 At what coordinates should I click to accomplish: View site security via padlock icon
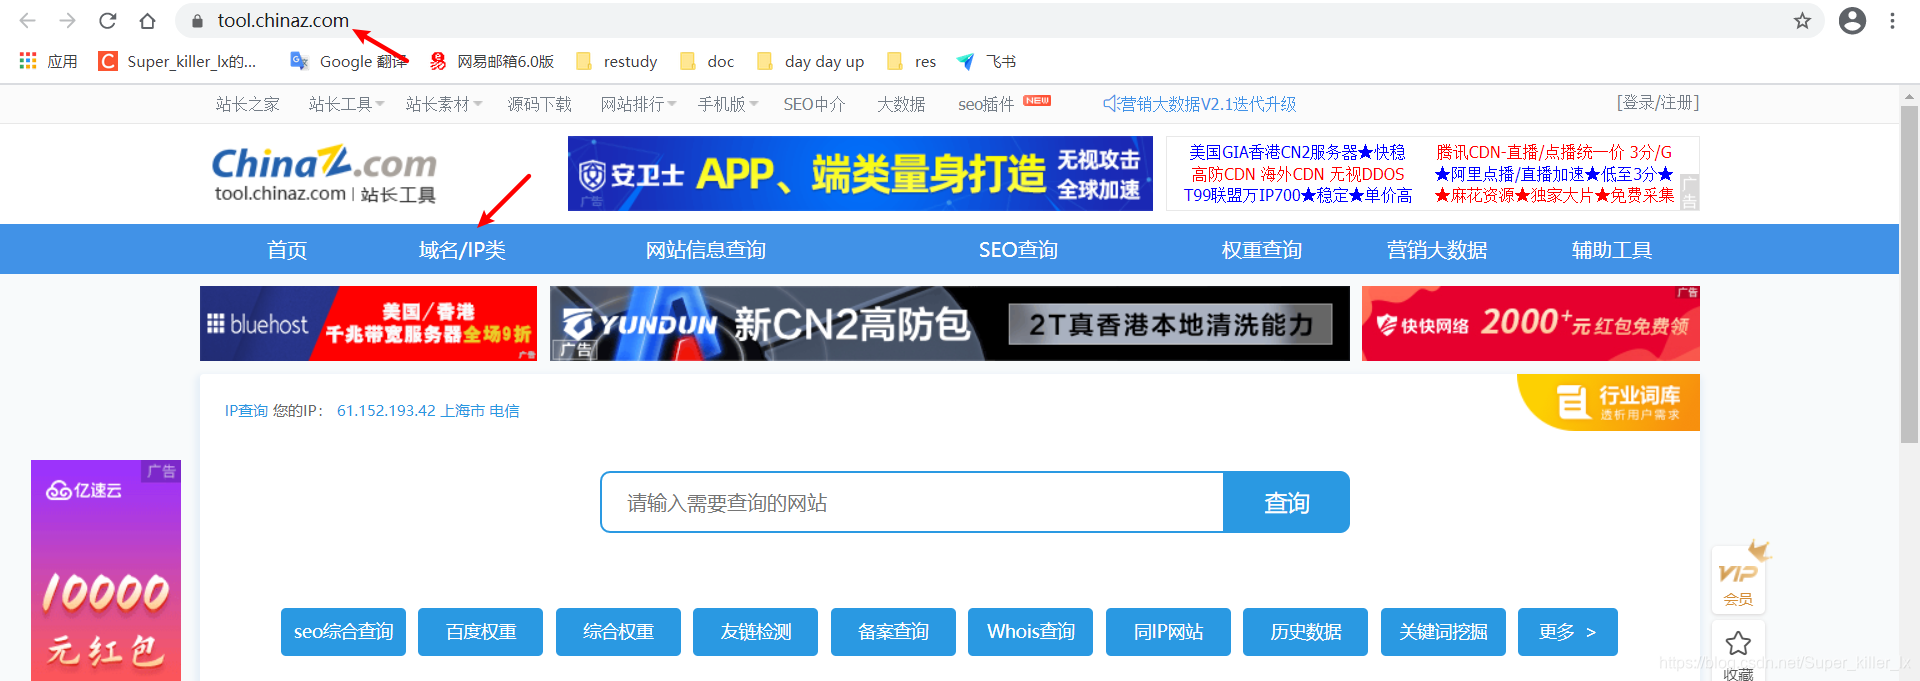197,21
